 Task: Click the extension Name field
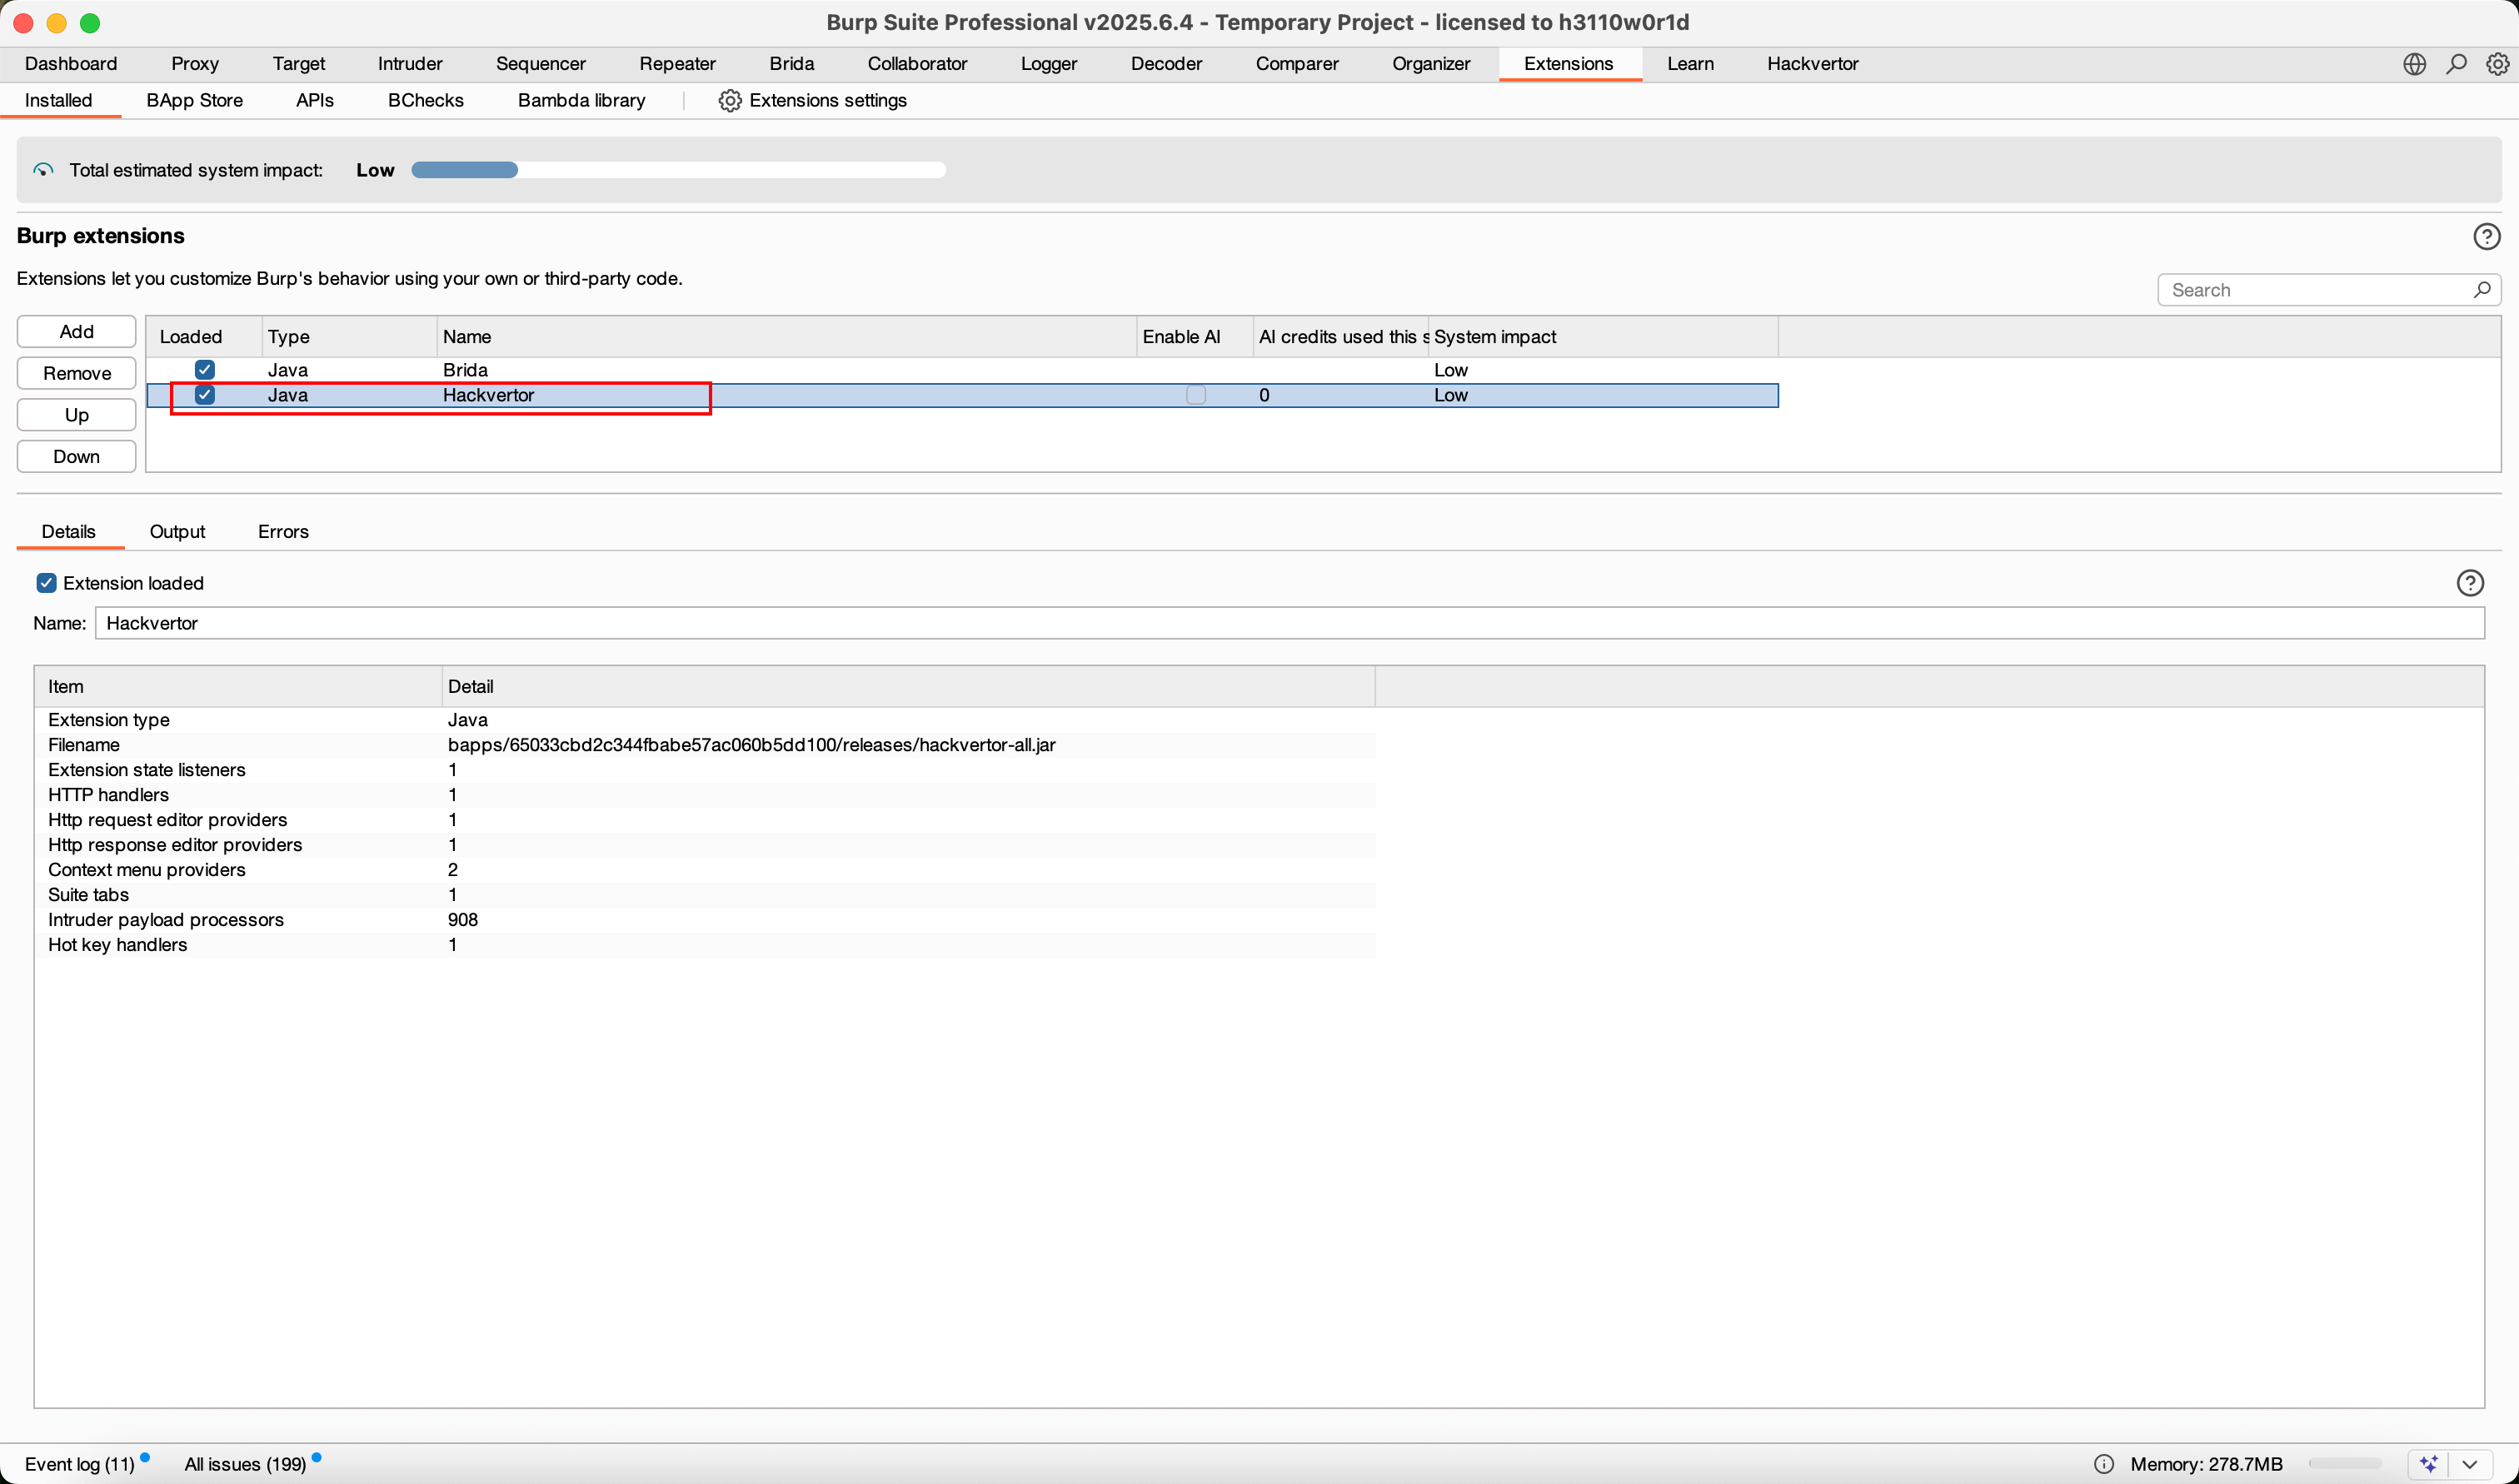click(x=1289, y=623)
